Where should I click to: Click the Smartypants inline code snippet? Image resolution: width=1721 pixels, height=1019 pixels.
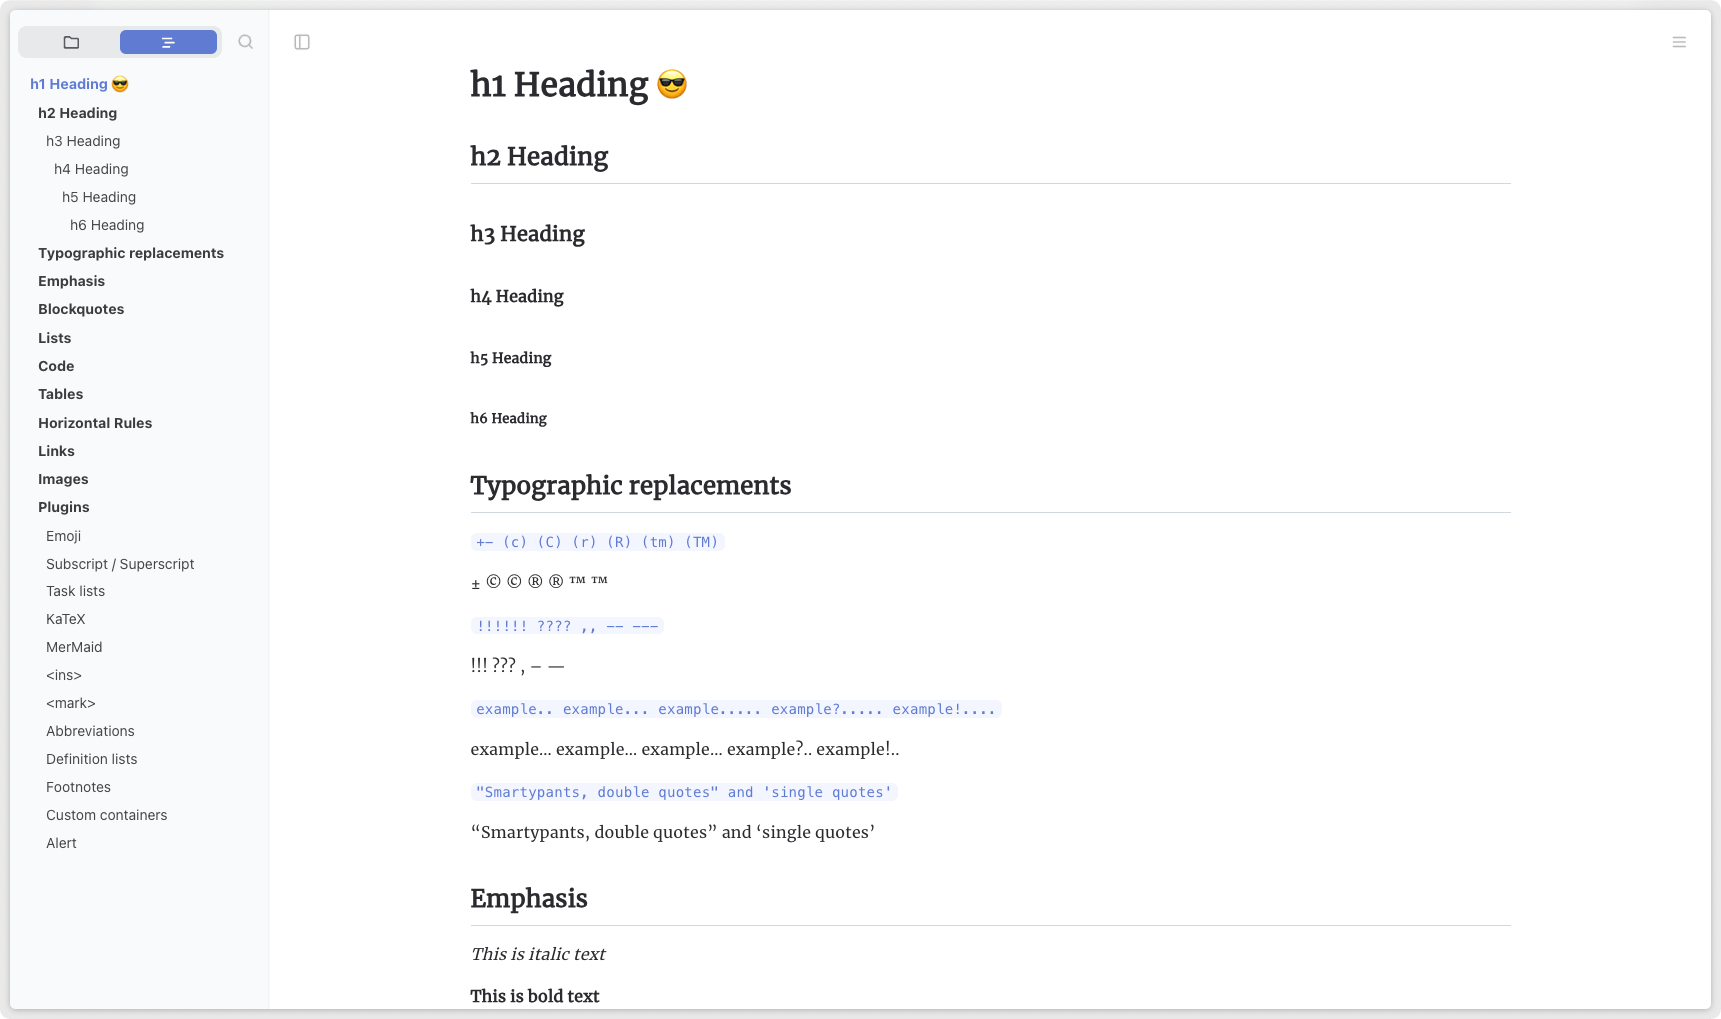point(684,792)
